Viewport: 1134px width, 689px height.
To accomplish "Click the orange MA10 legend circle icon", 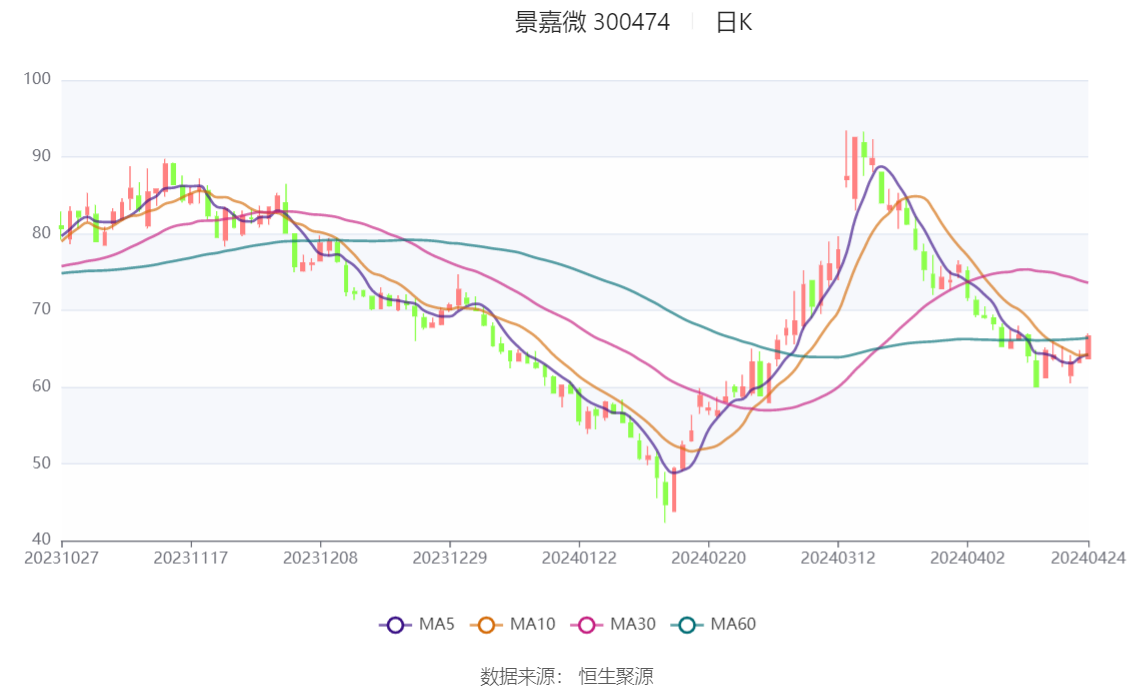I will (486, 625).
